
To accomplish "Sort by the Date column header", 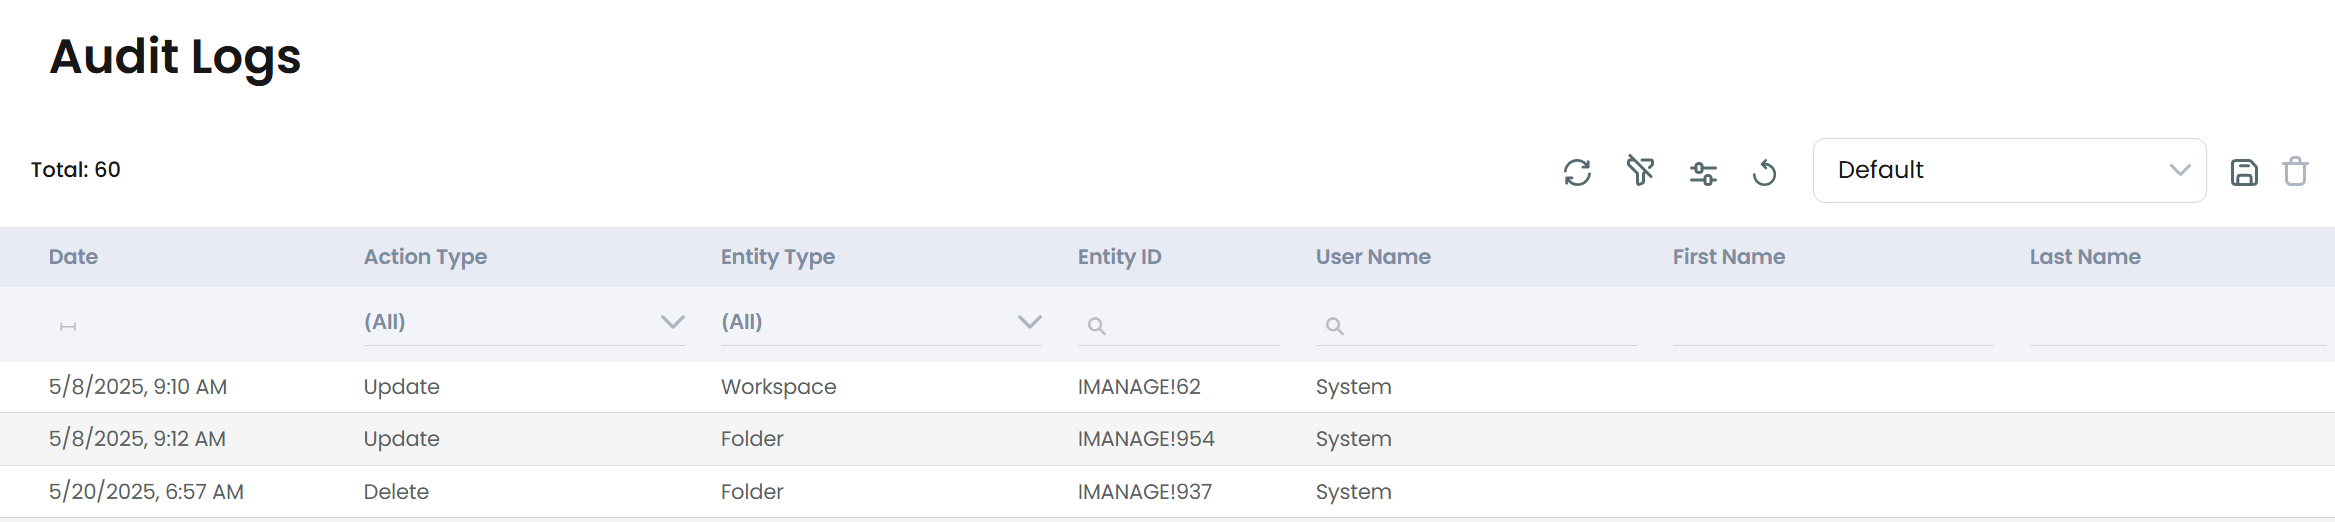I will [73, 257].
